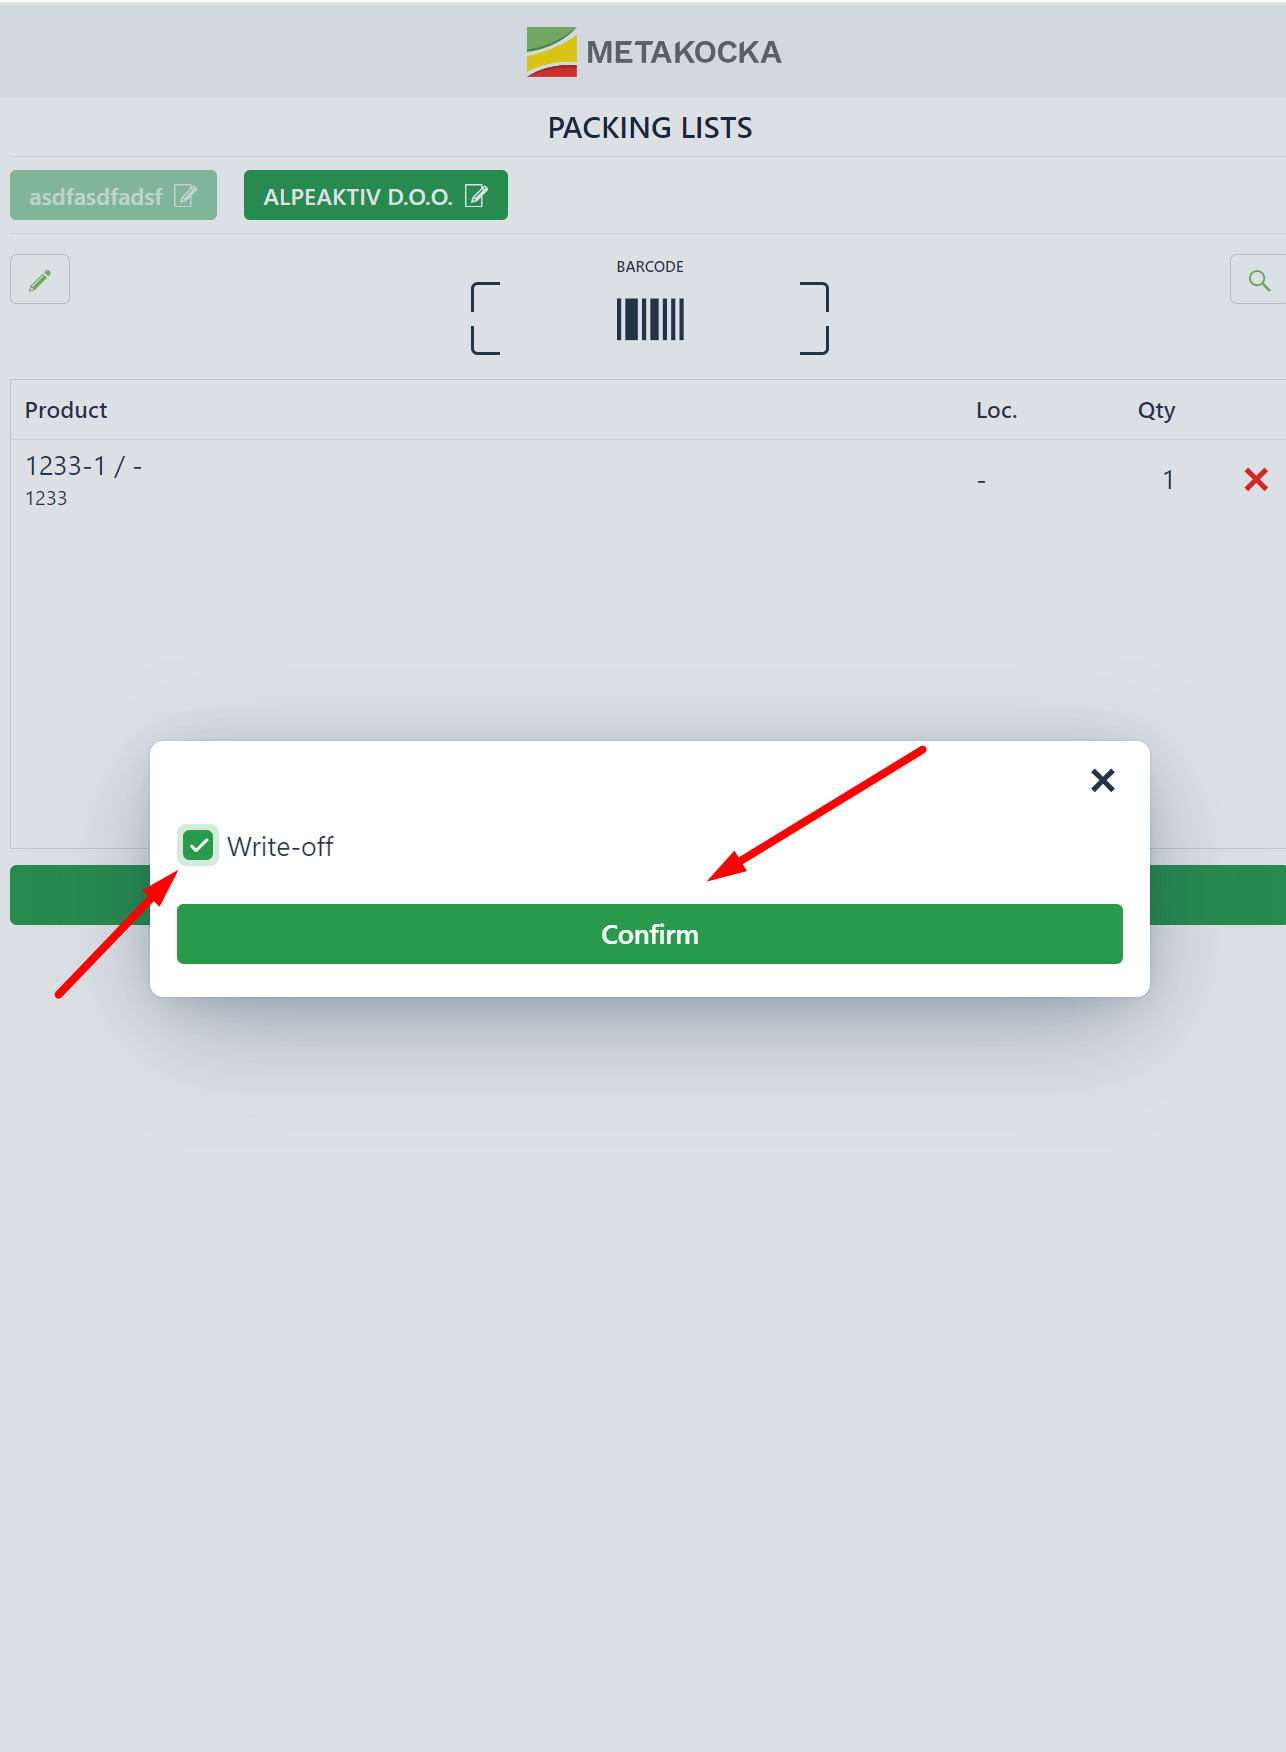Click the PACKING LISTS title
This screenshot has height=1752, width=1286.
coord(650,128)
